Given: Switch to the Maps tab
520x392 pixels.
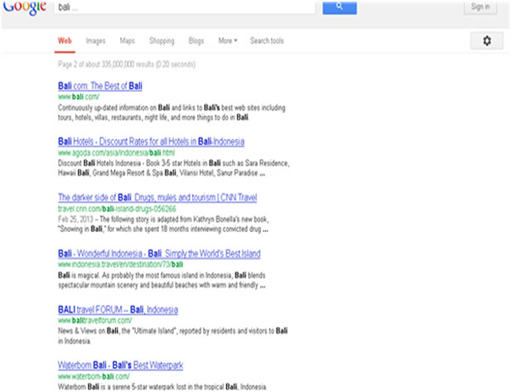Looking at the screenshot, I should point(127,41).
